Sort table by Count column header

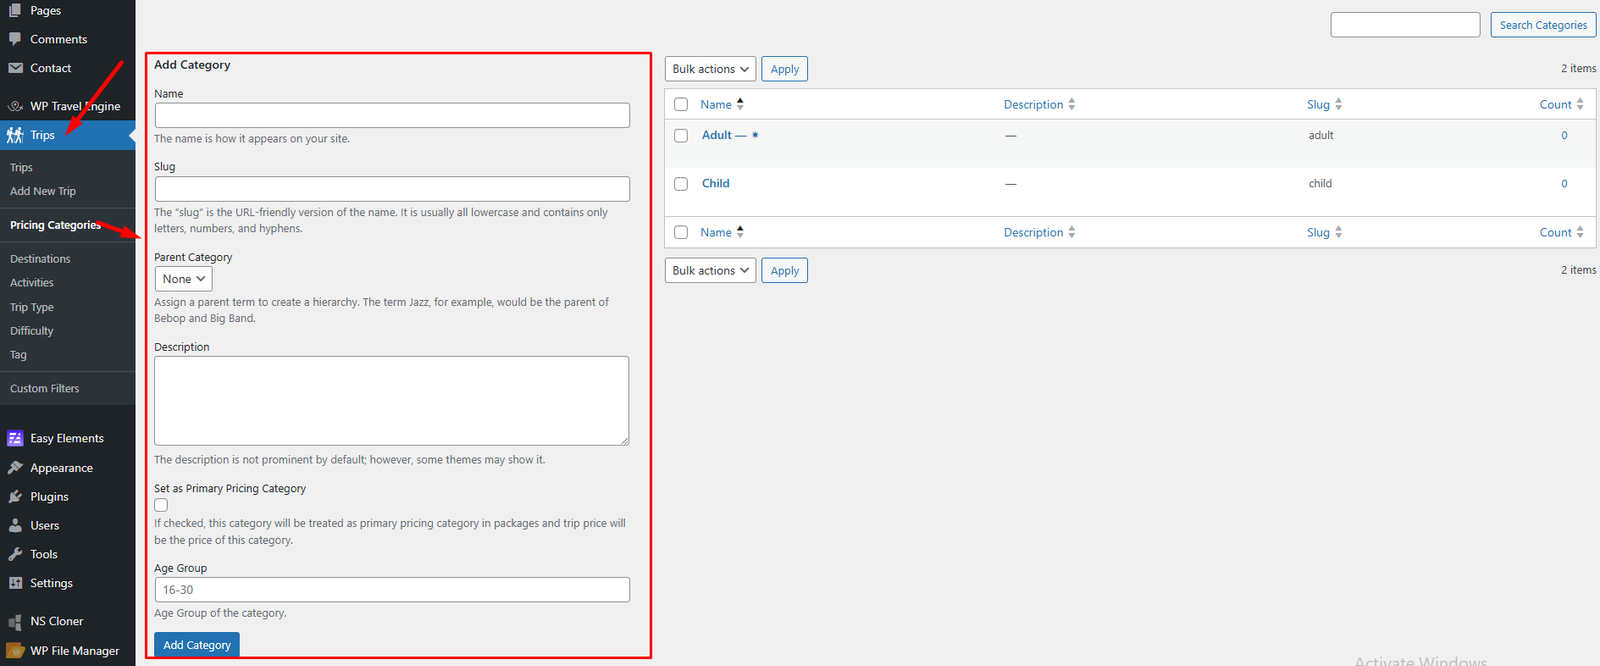click(x=1555, y=104)
